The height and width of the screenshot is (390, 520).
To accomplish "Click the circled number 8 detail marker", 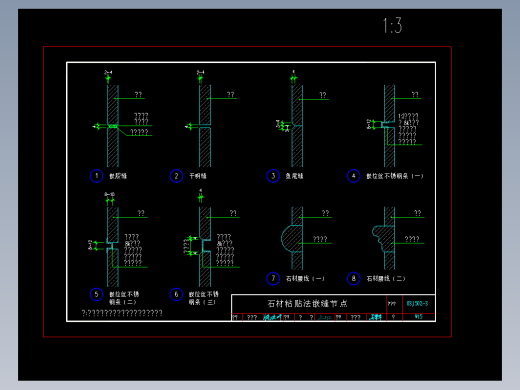I will (354, 278).
